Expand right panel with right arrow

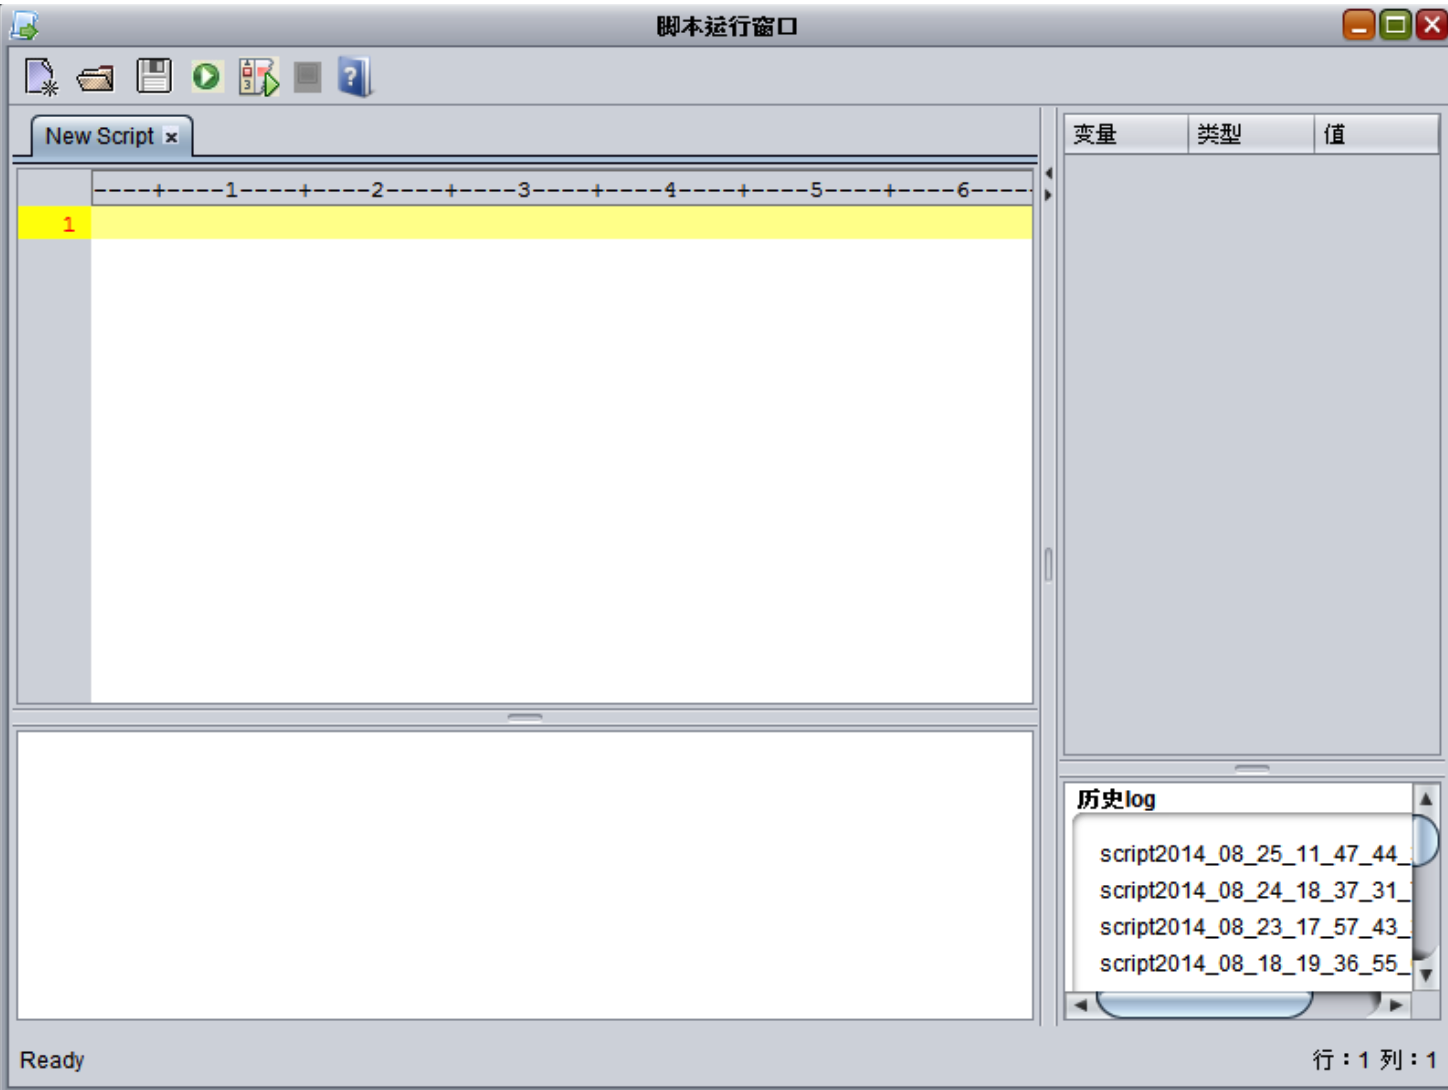point(1048,194)
